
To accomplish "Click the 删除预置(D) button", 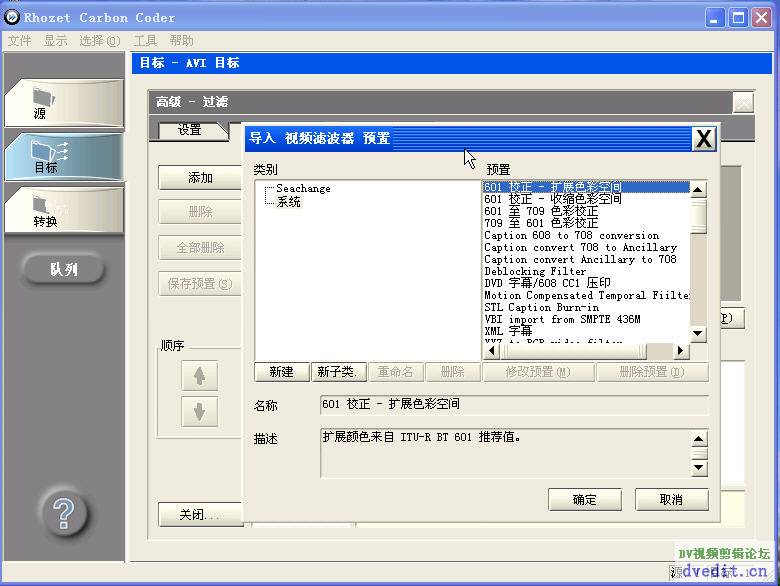I will pos(652,372).
